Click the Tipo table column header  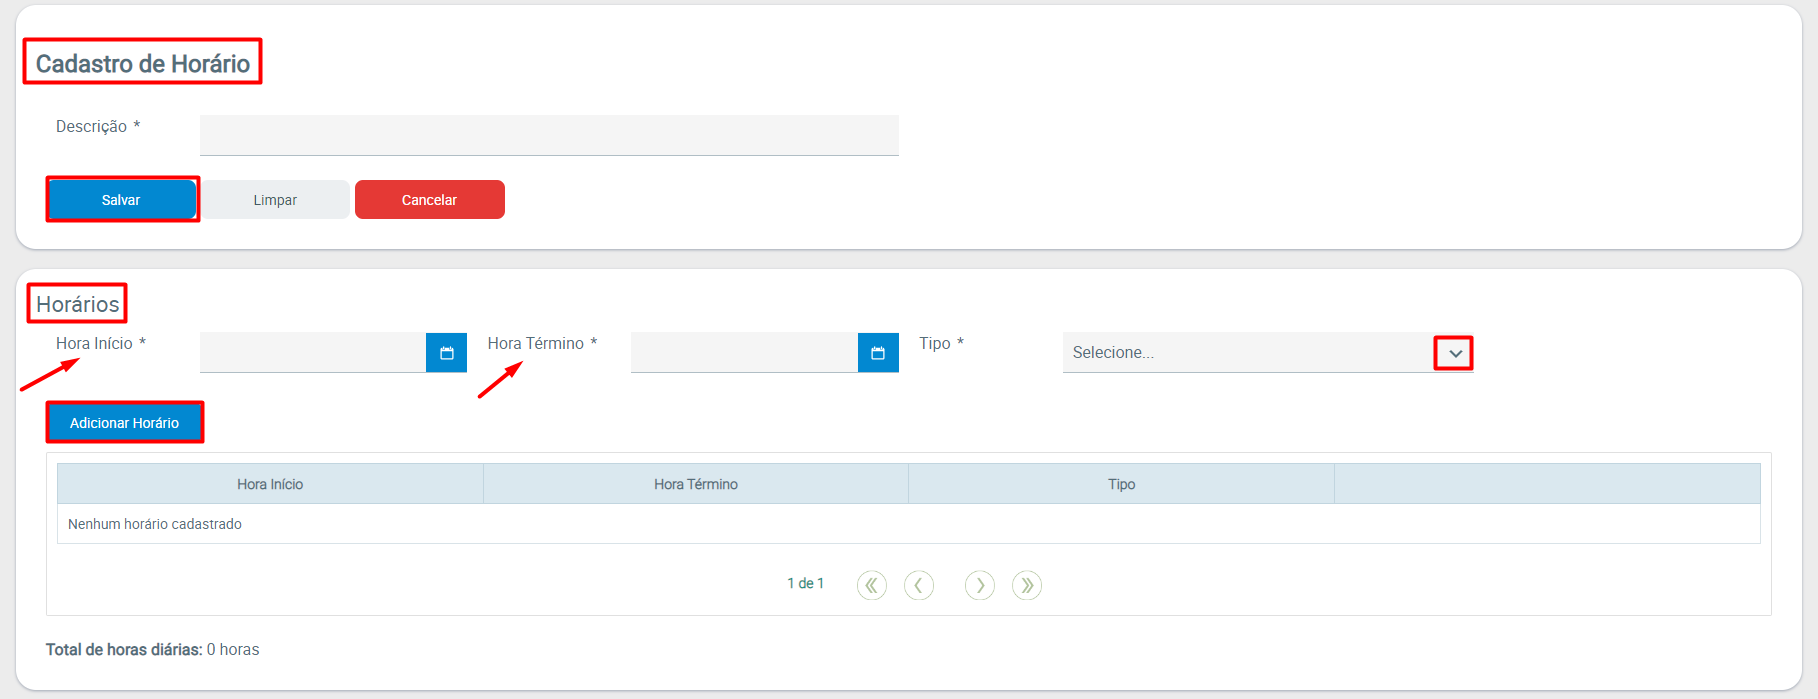[1121, 484]
